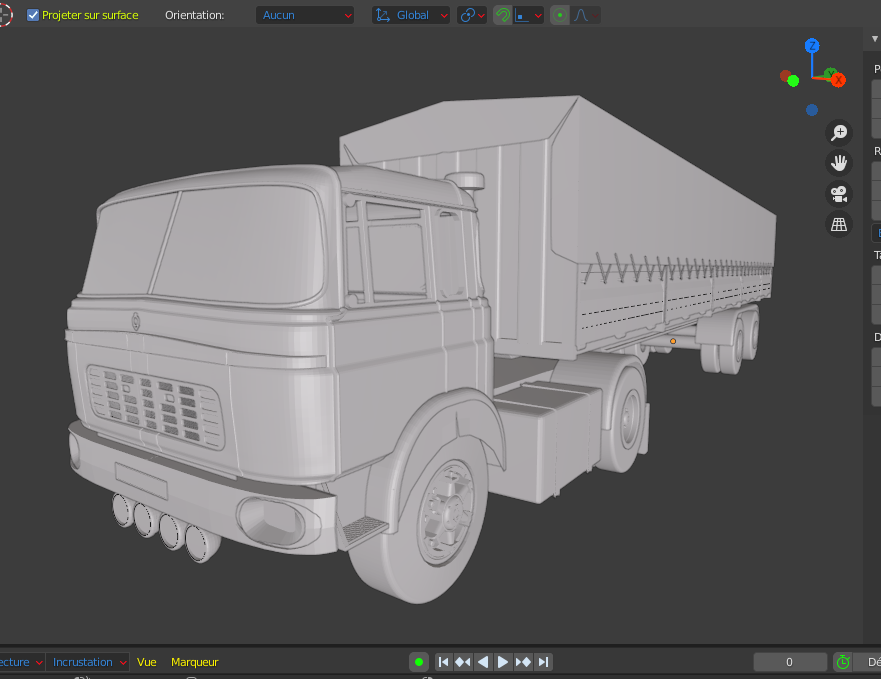Viewport: 881px width, 679px height.
Task: Uncheck Projeter sur surface checkbox
Action: pos(33,15)
